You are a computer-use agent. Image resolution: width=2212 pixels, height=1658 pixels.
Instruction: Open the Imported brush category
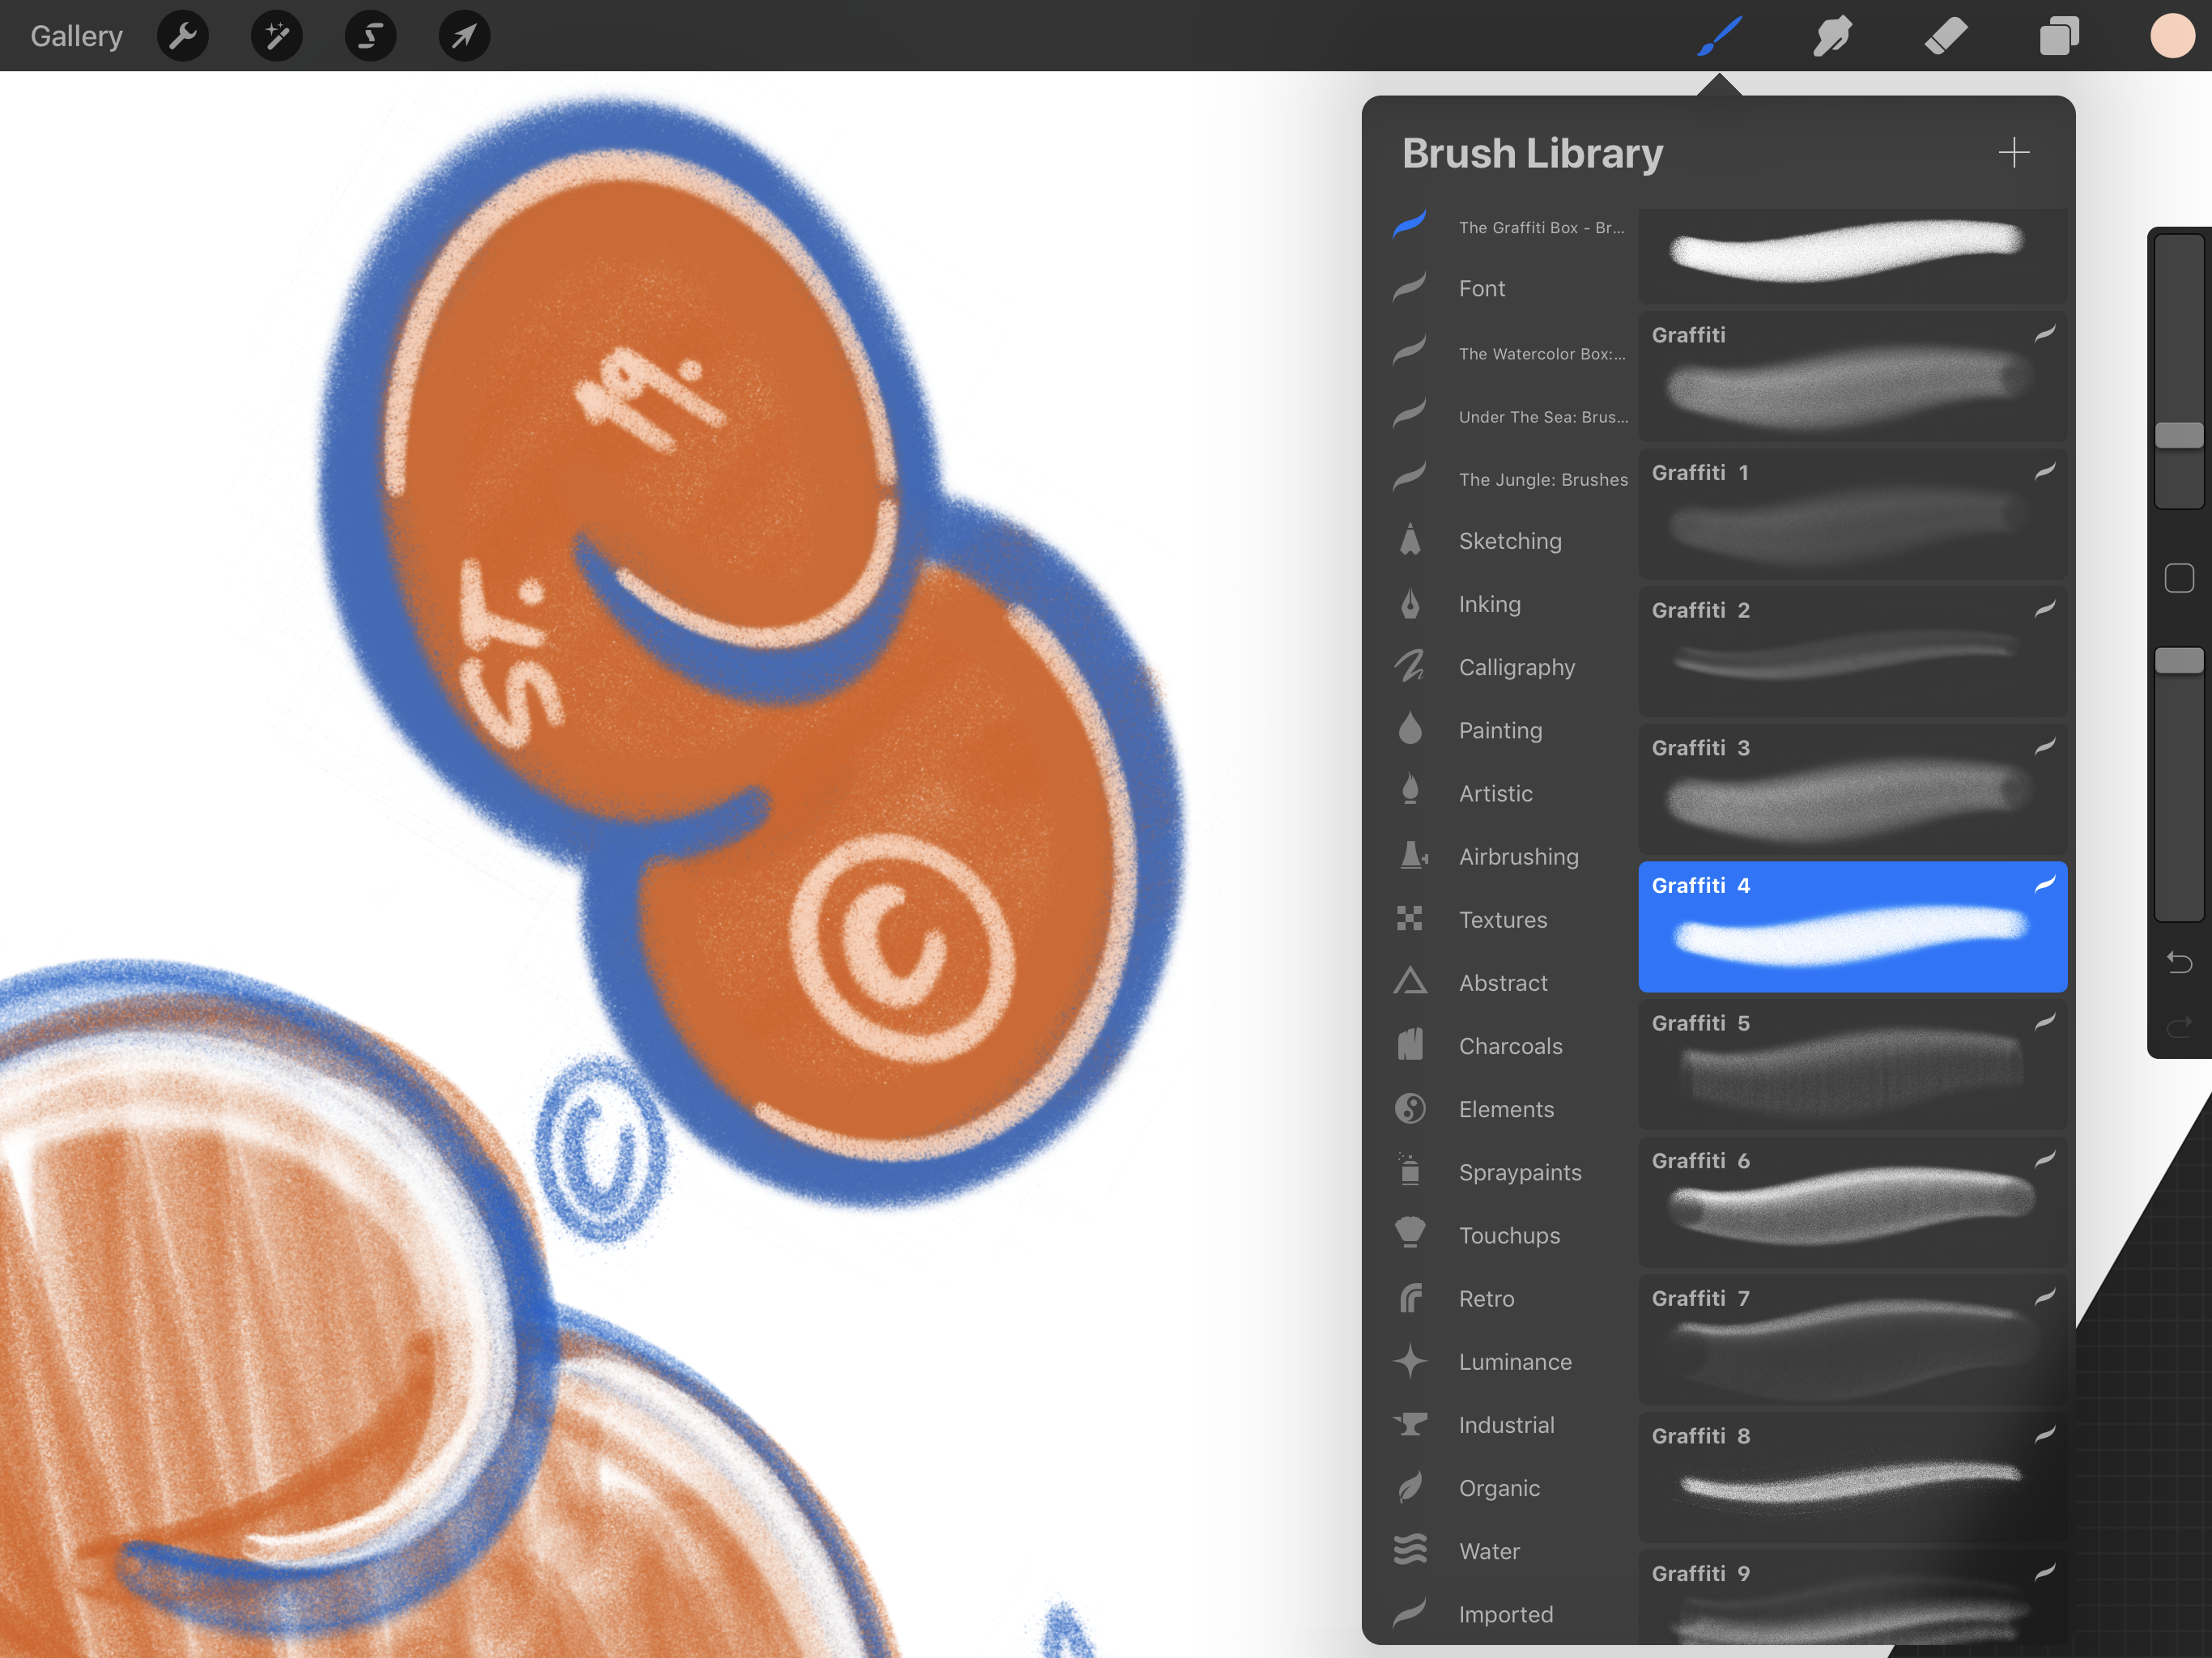click(1505, 1614)
